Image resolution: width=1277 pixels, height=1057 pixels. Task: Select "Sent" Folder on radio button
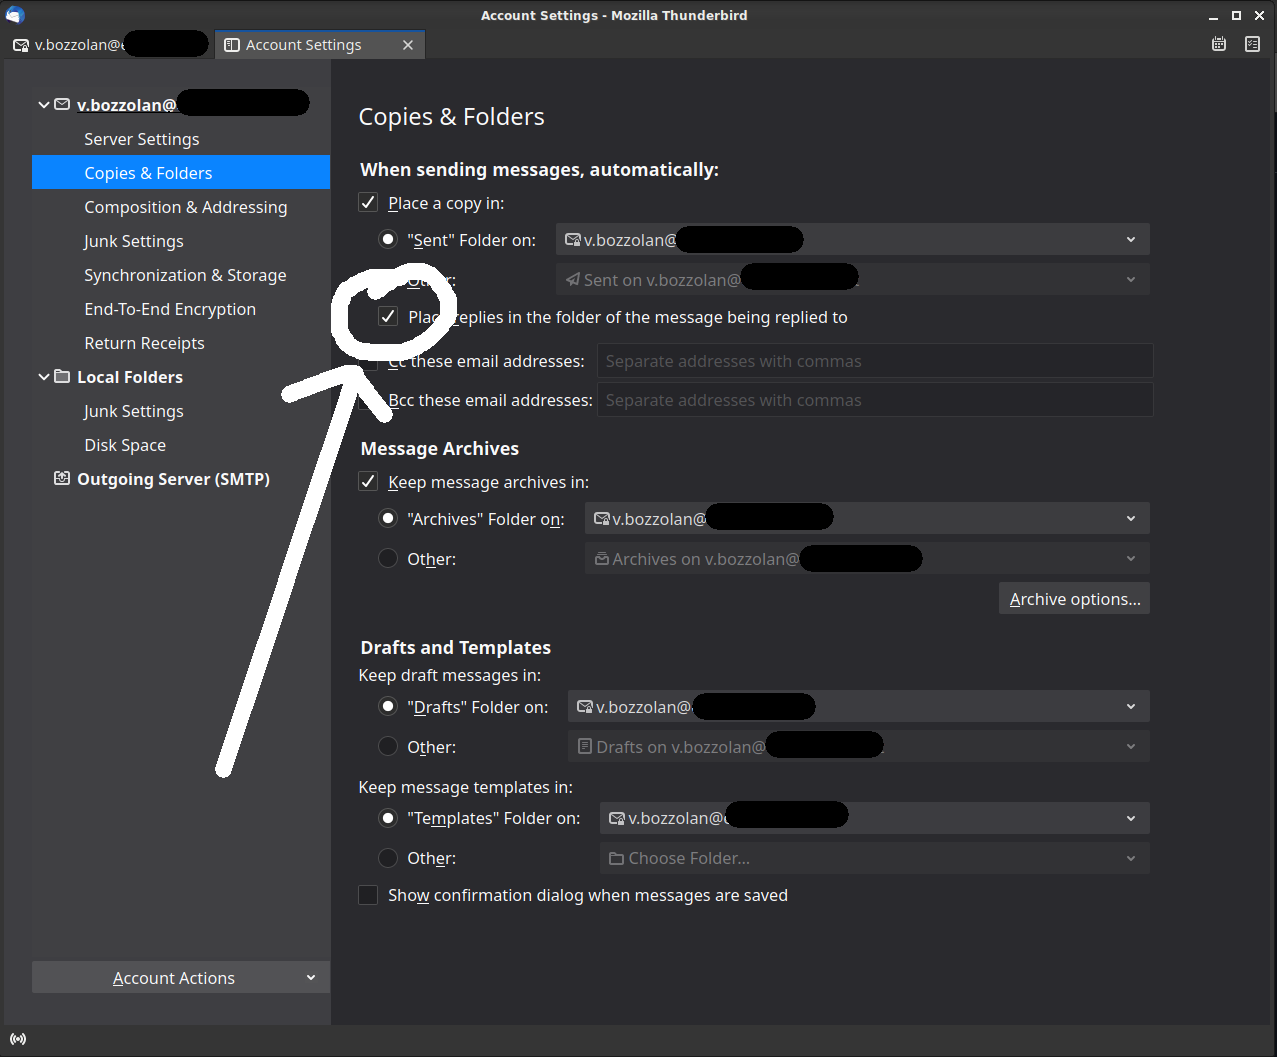pyautogui.click(x=388, y=240)
